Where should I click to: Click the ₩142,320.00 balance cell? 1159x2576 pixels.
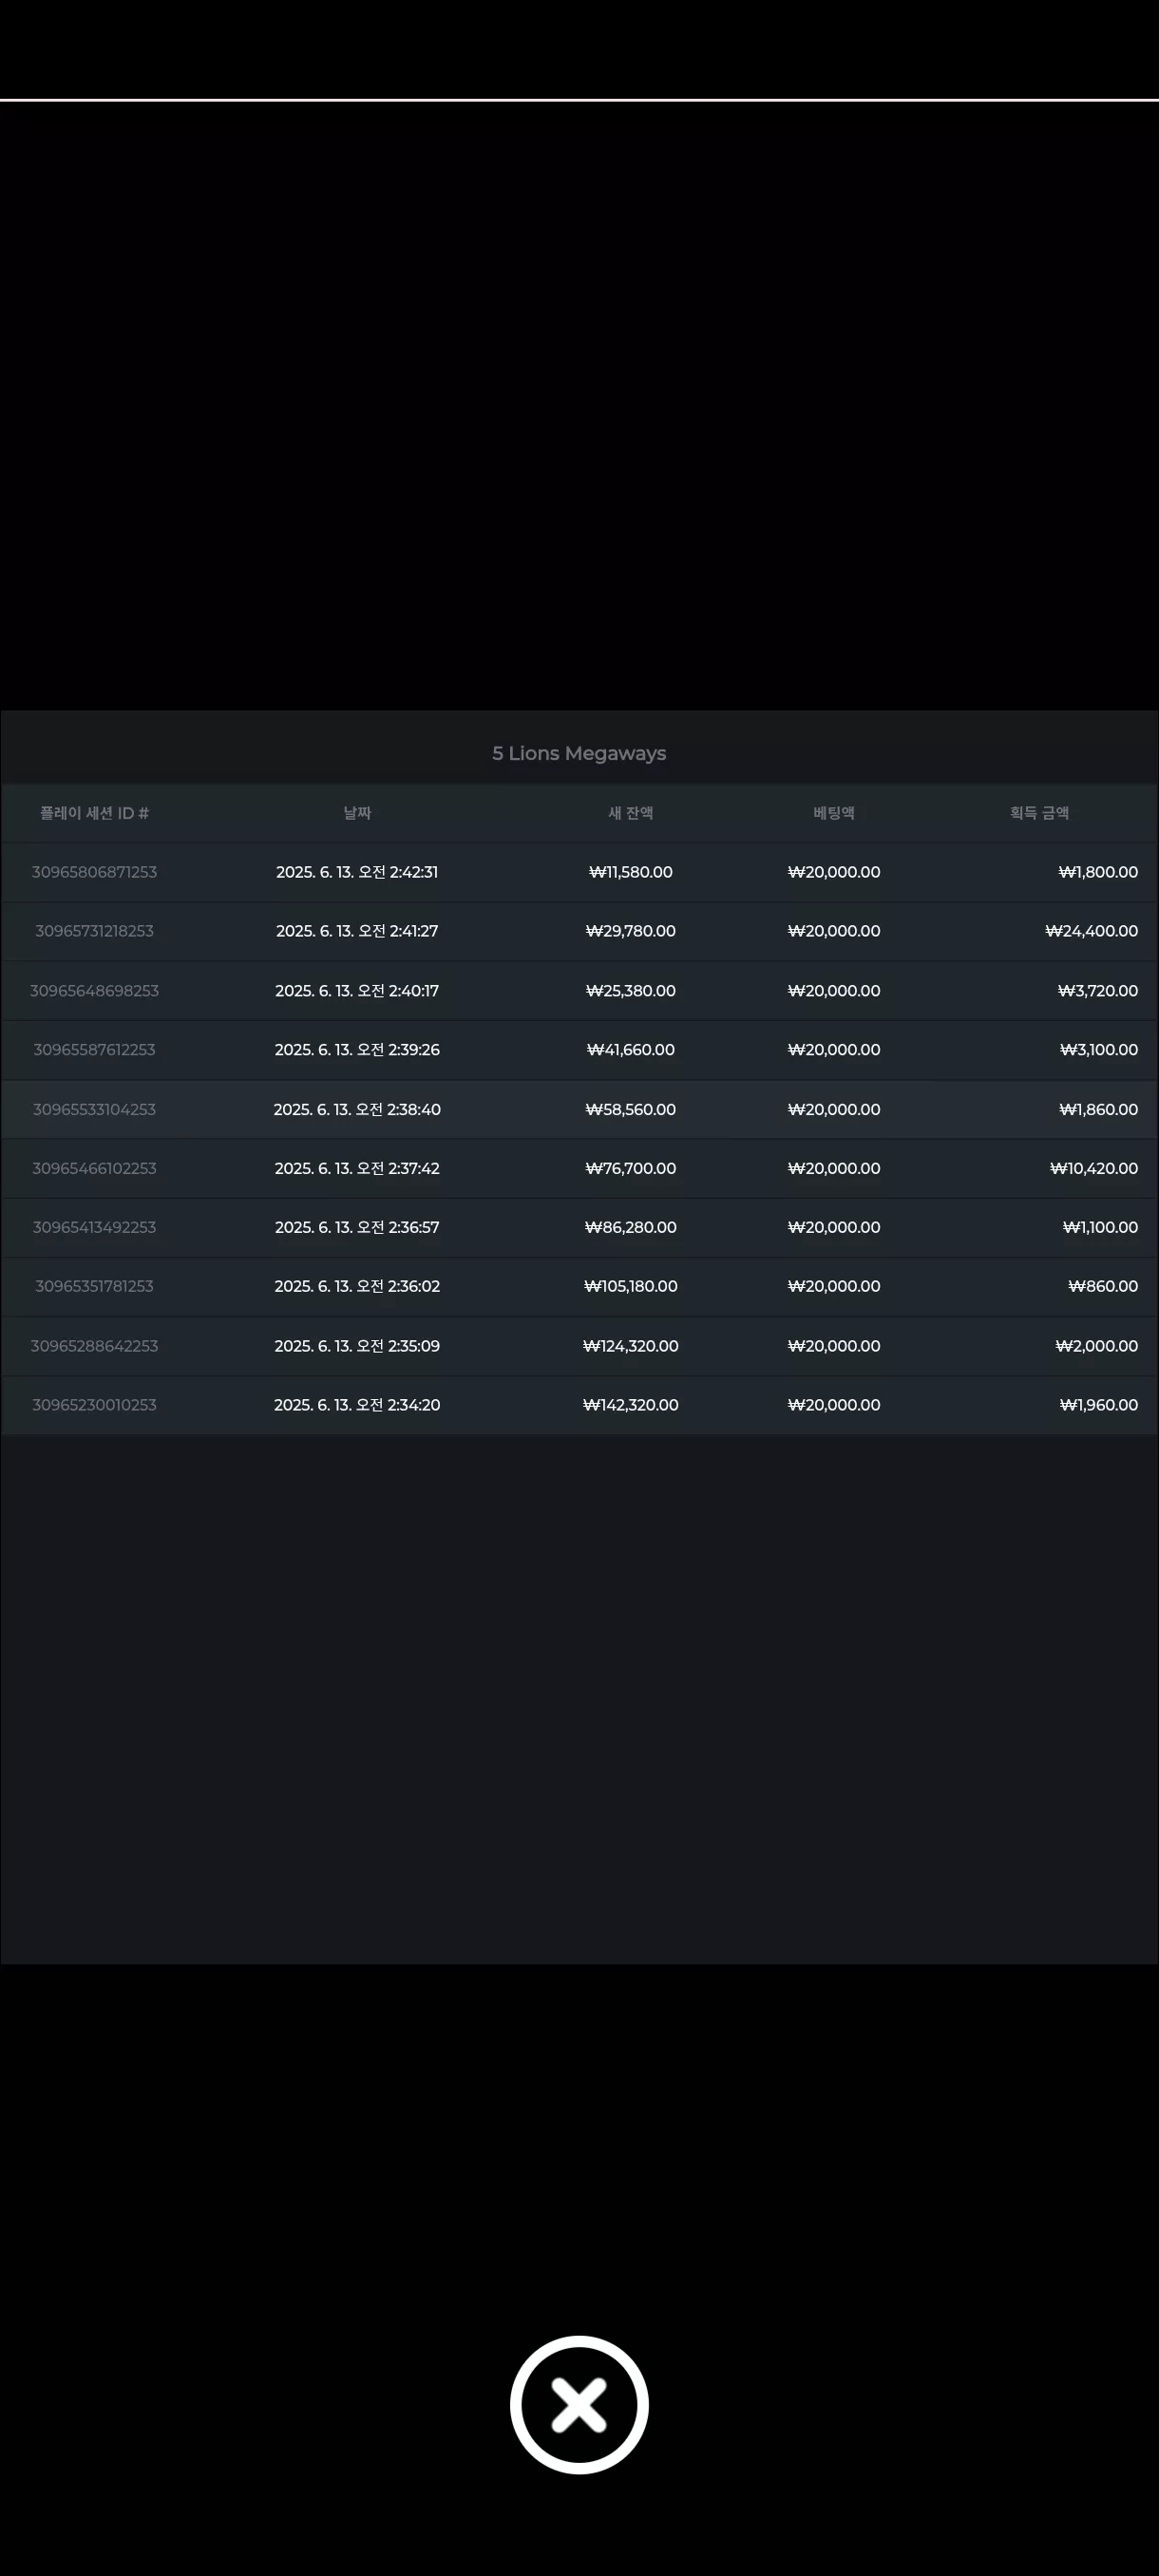point(630,1405)
